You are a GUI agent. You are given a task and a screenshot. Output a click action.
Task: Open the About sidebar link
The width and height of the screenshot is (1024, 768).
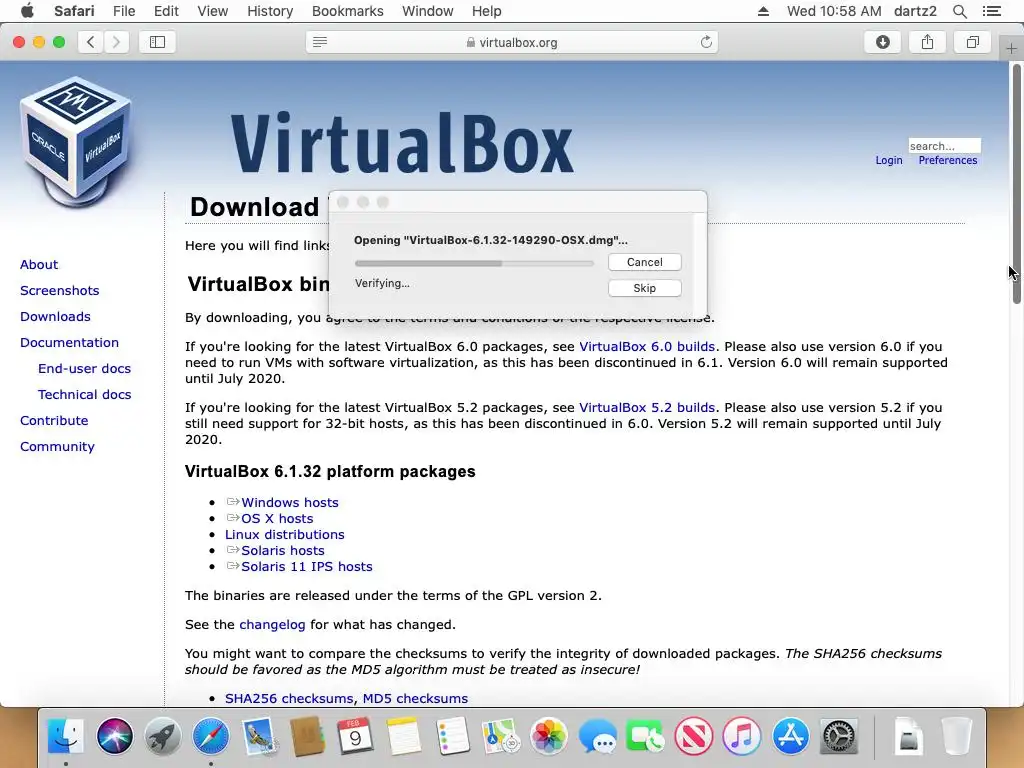(39, 264)
